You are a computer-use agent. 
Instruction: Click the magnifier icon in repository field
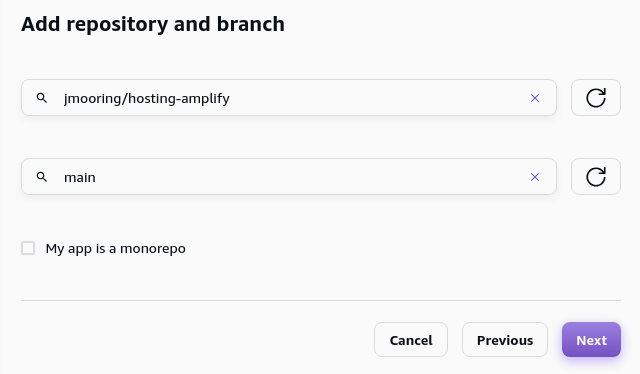[42, 98]
